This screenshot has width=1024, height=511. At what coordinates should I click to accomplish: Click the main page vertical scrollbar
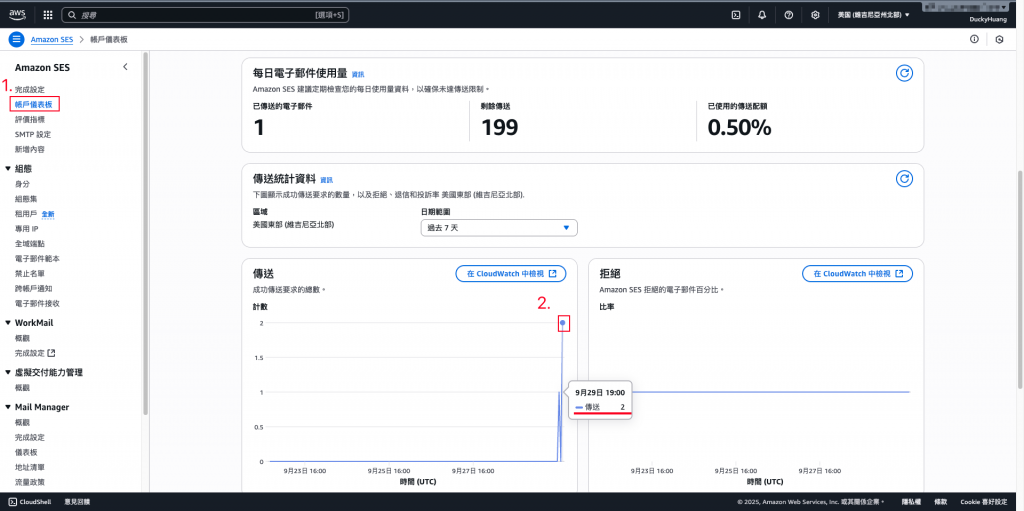1020,278
